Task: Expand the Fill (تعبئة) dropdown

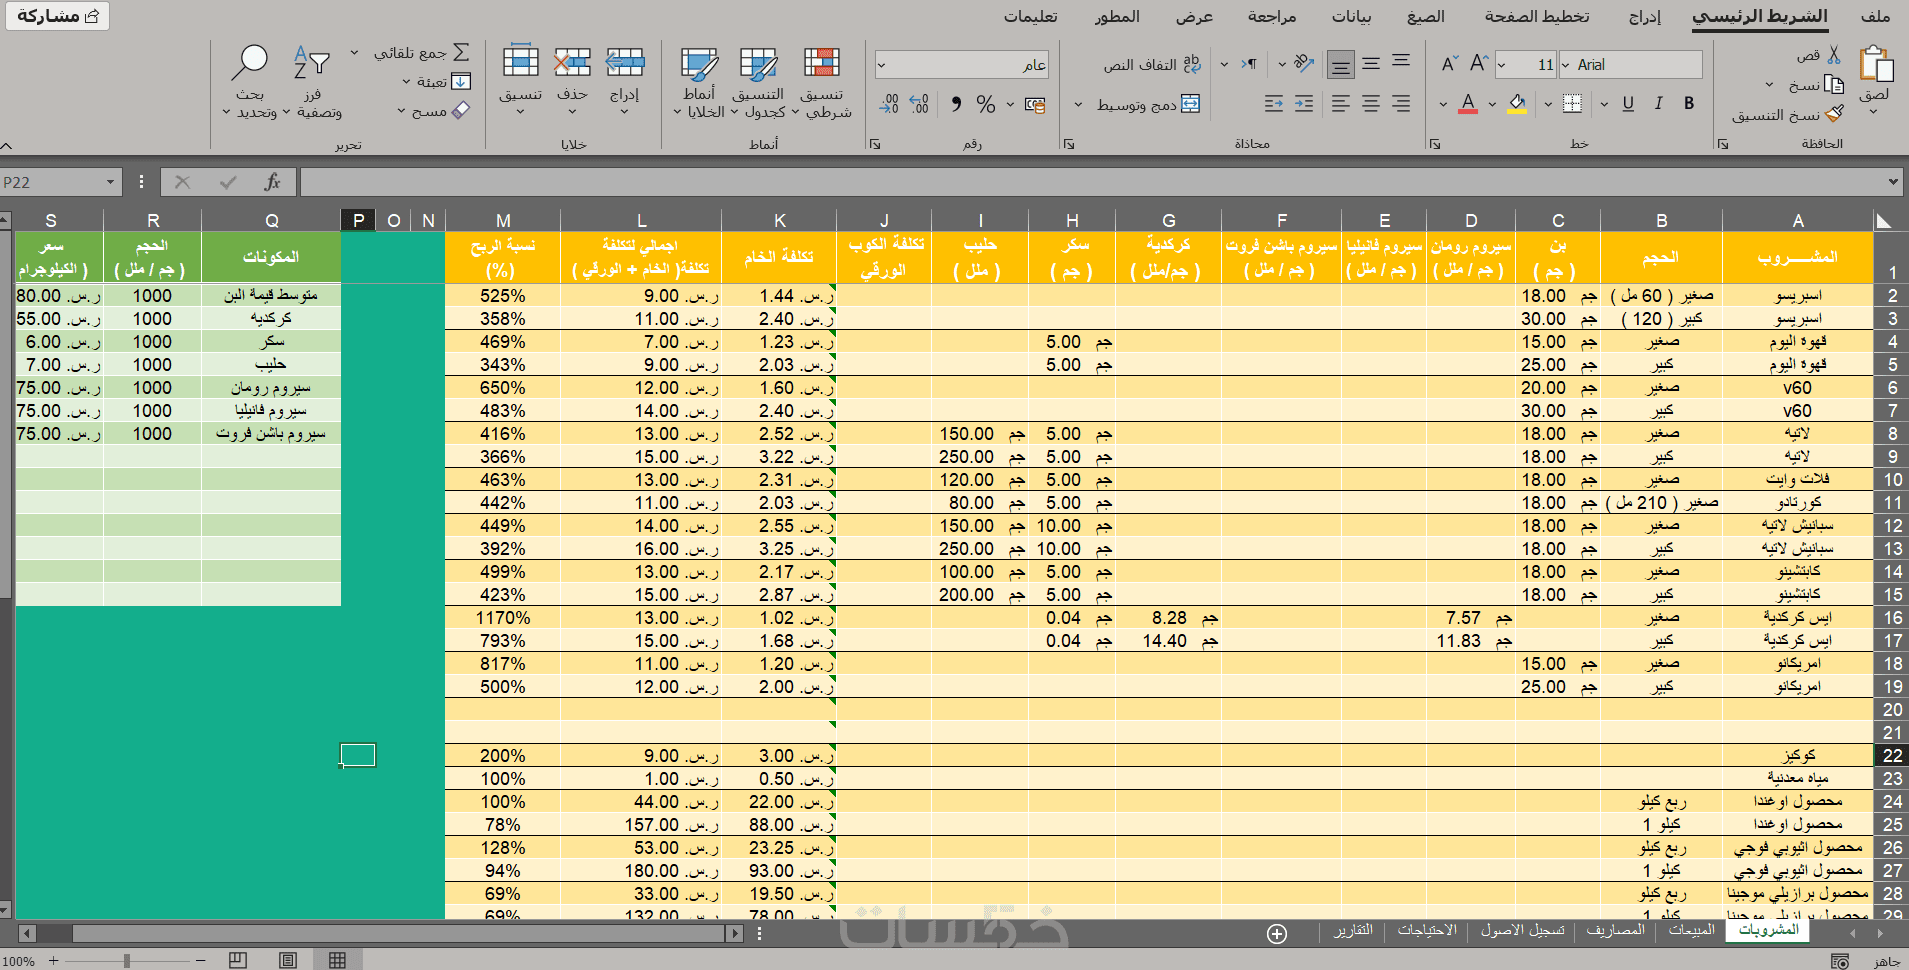Action: click(406, 82)
